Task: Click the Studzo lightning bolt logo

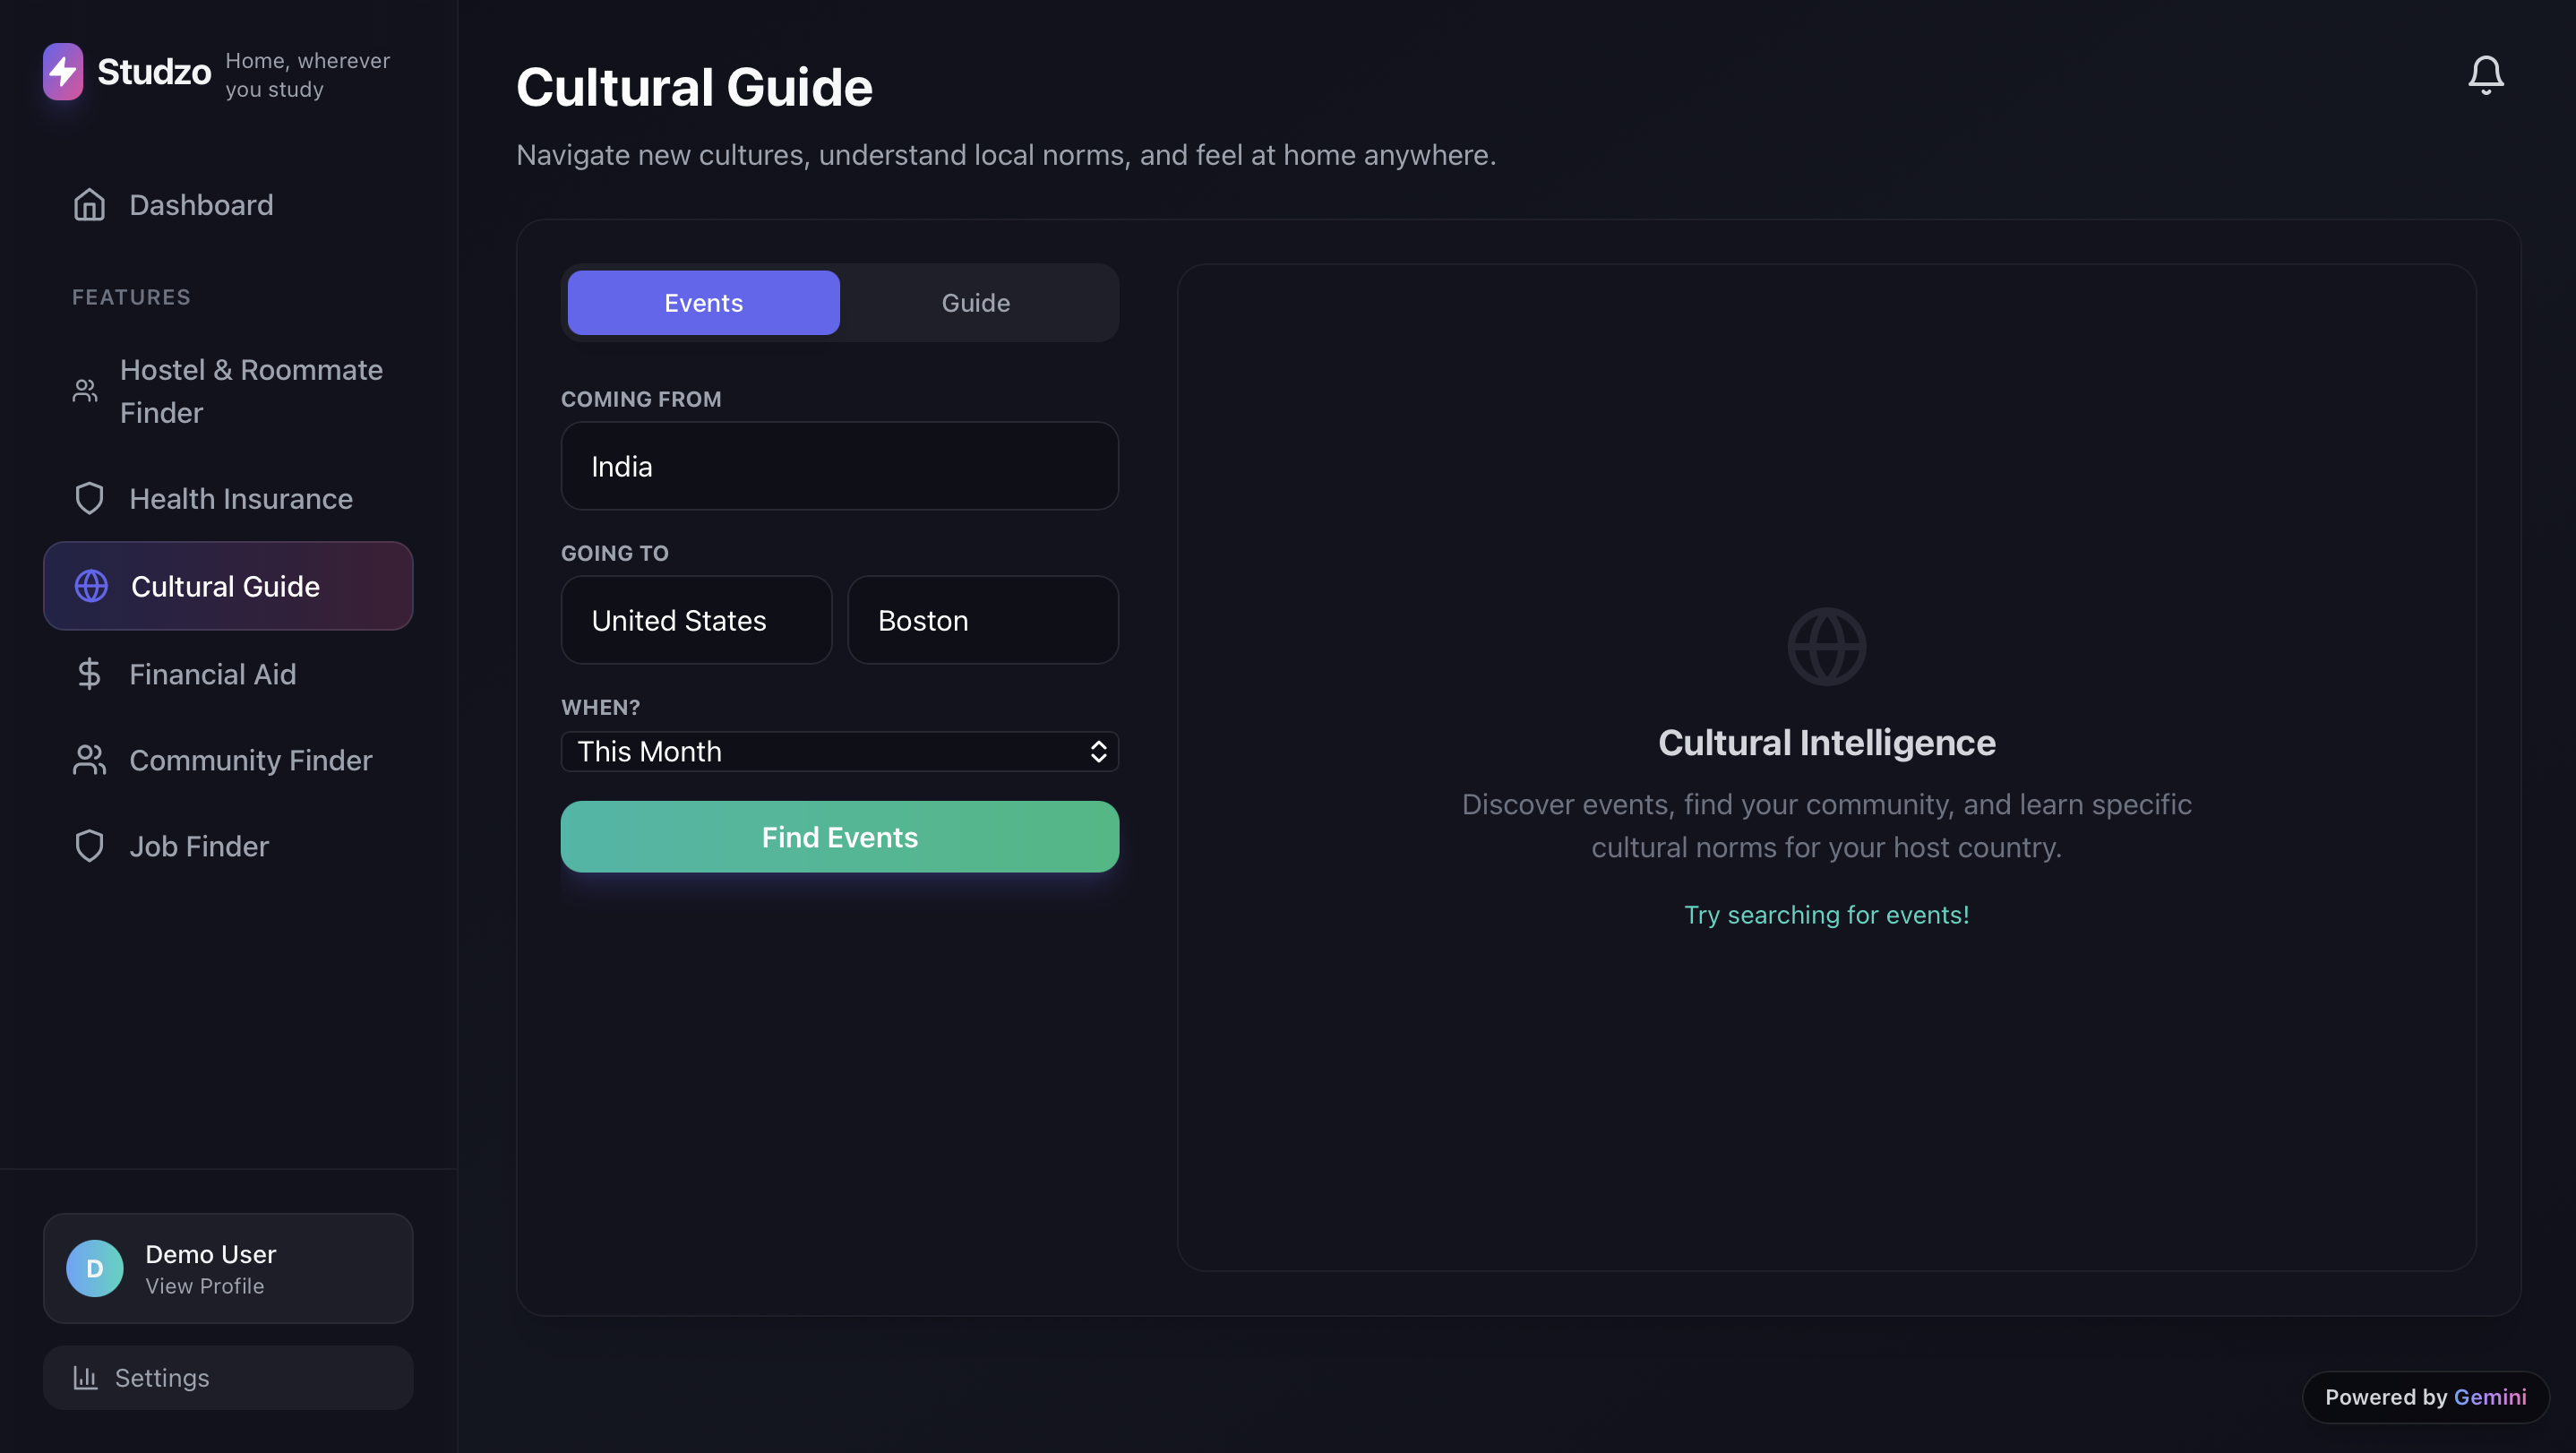Action: pyautogui.click(x=63, y=71)
